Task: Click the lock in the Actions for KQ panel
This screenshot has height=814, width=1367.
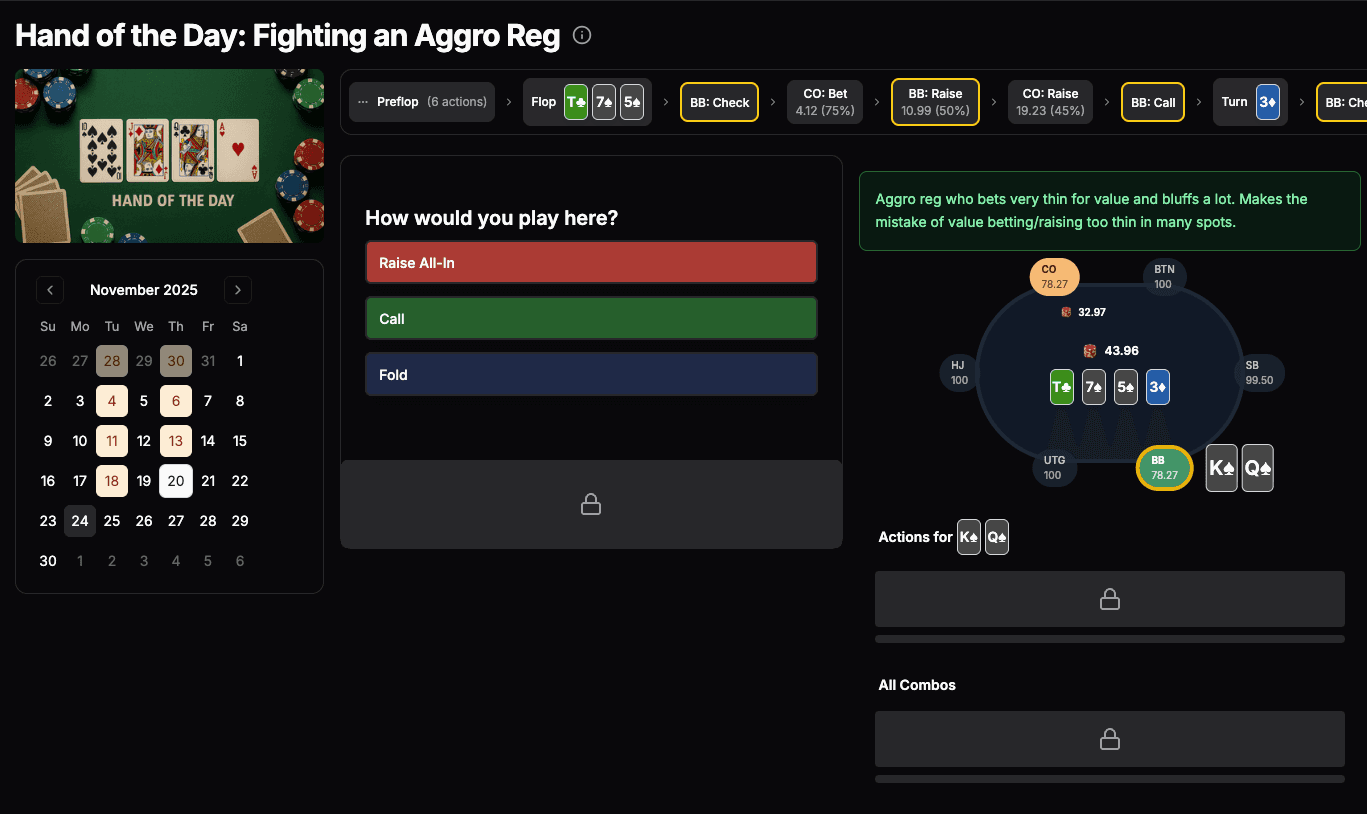Action: (x=1109, y=599)
